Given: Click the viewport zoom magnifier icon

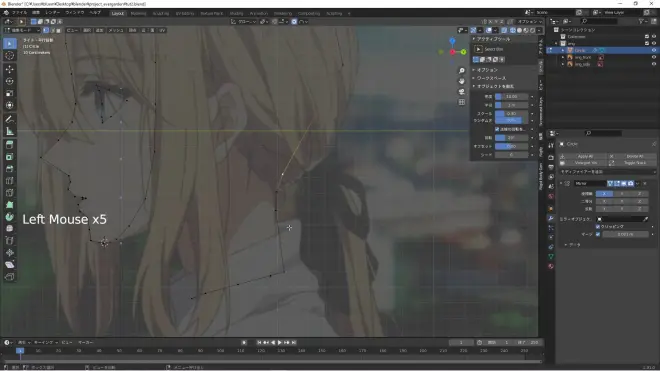Looking at the screenshot, I should pos(462,71).
